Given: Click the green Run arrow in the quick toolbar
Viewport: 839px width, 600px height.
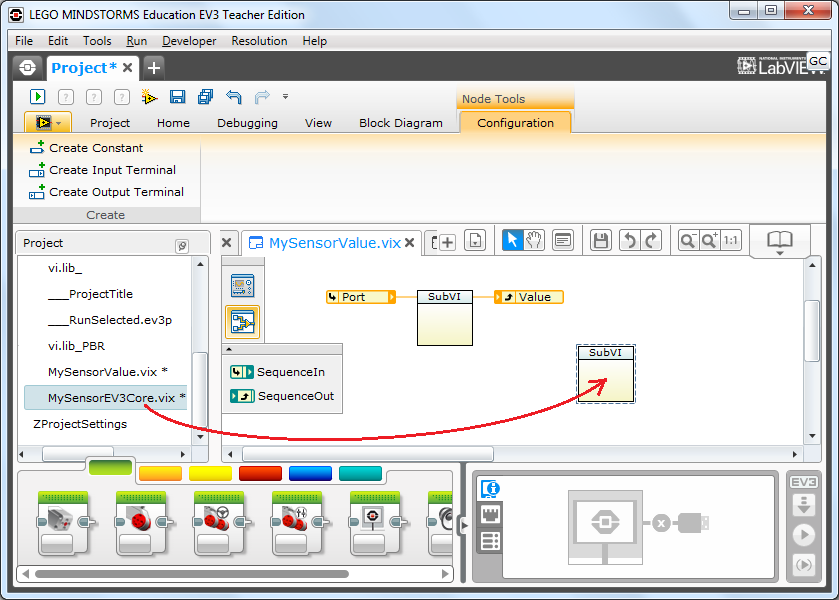Looking at the screenshot, I should point(37,97).
